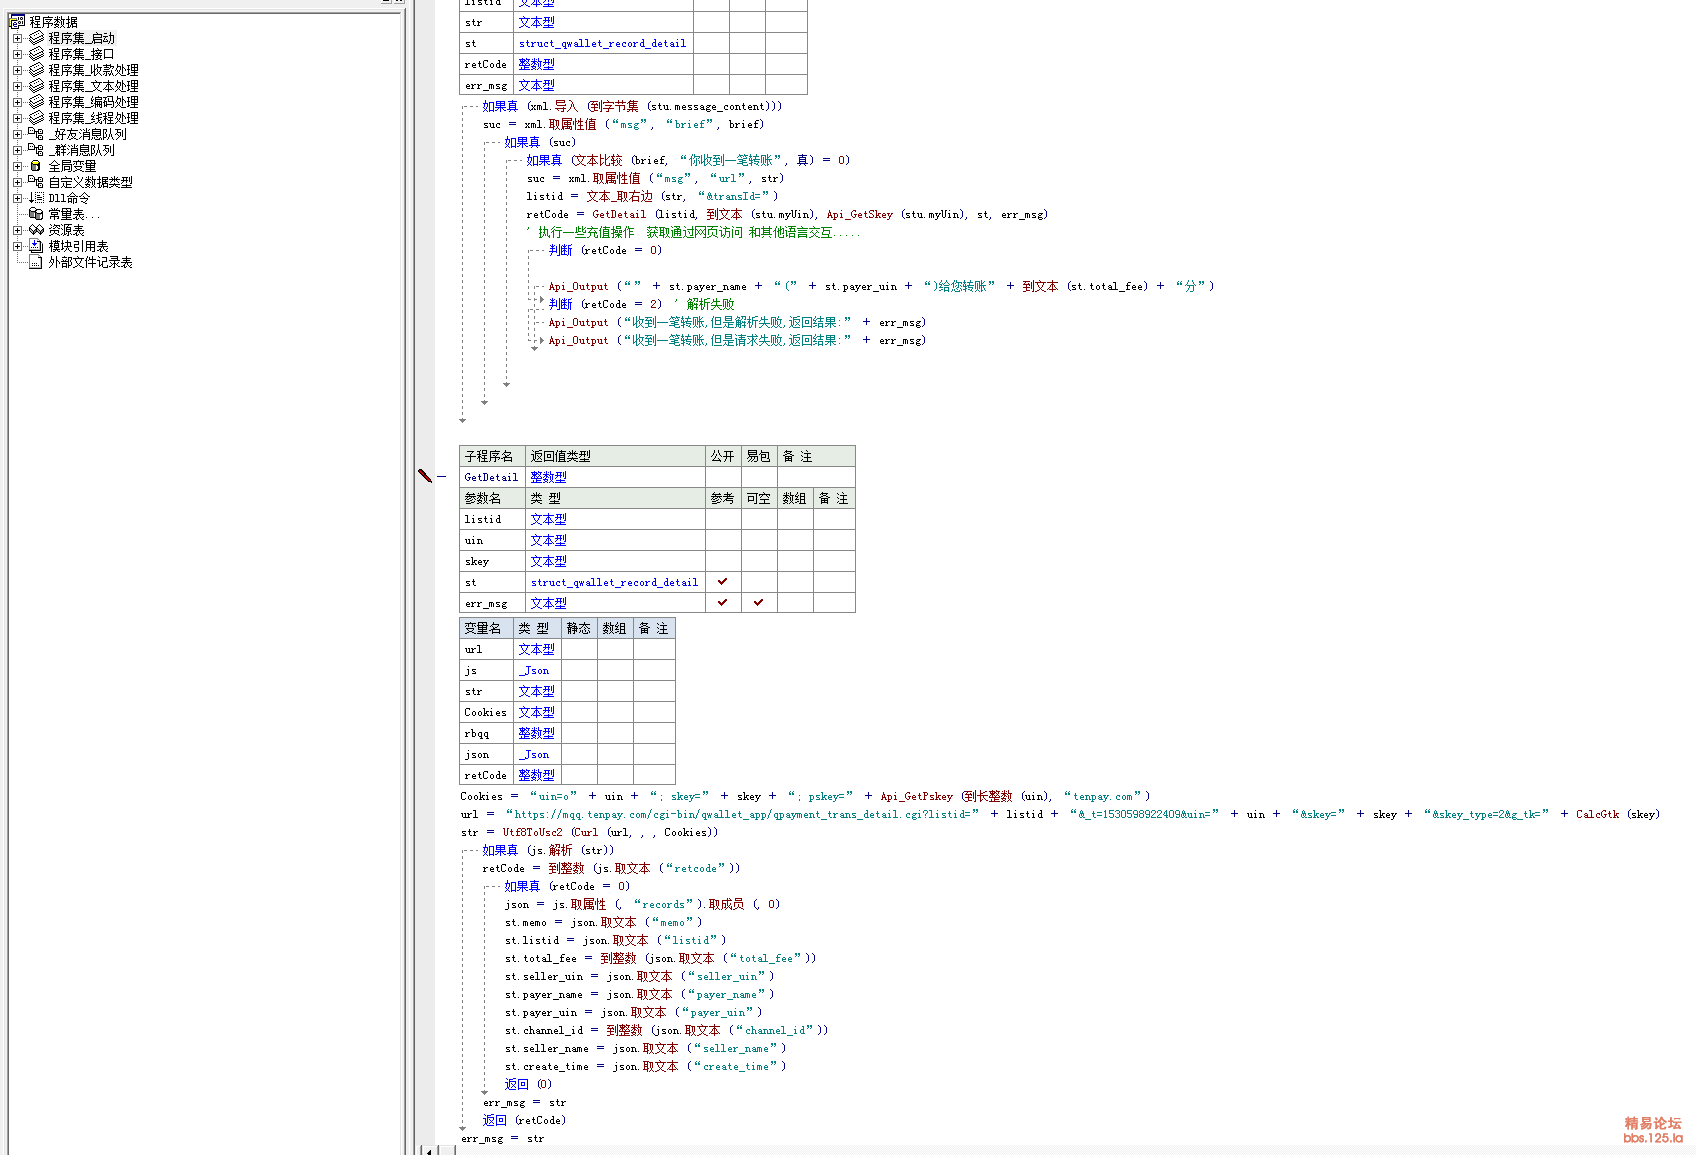Click the _好友消息队列 data type icon
Image resolution: width=1696 pixels, height=1155 pixels.
point(36,134)
